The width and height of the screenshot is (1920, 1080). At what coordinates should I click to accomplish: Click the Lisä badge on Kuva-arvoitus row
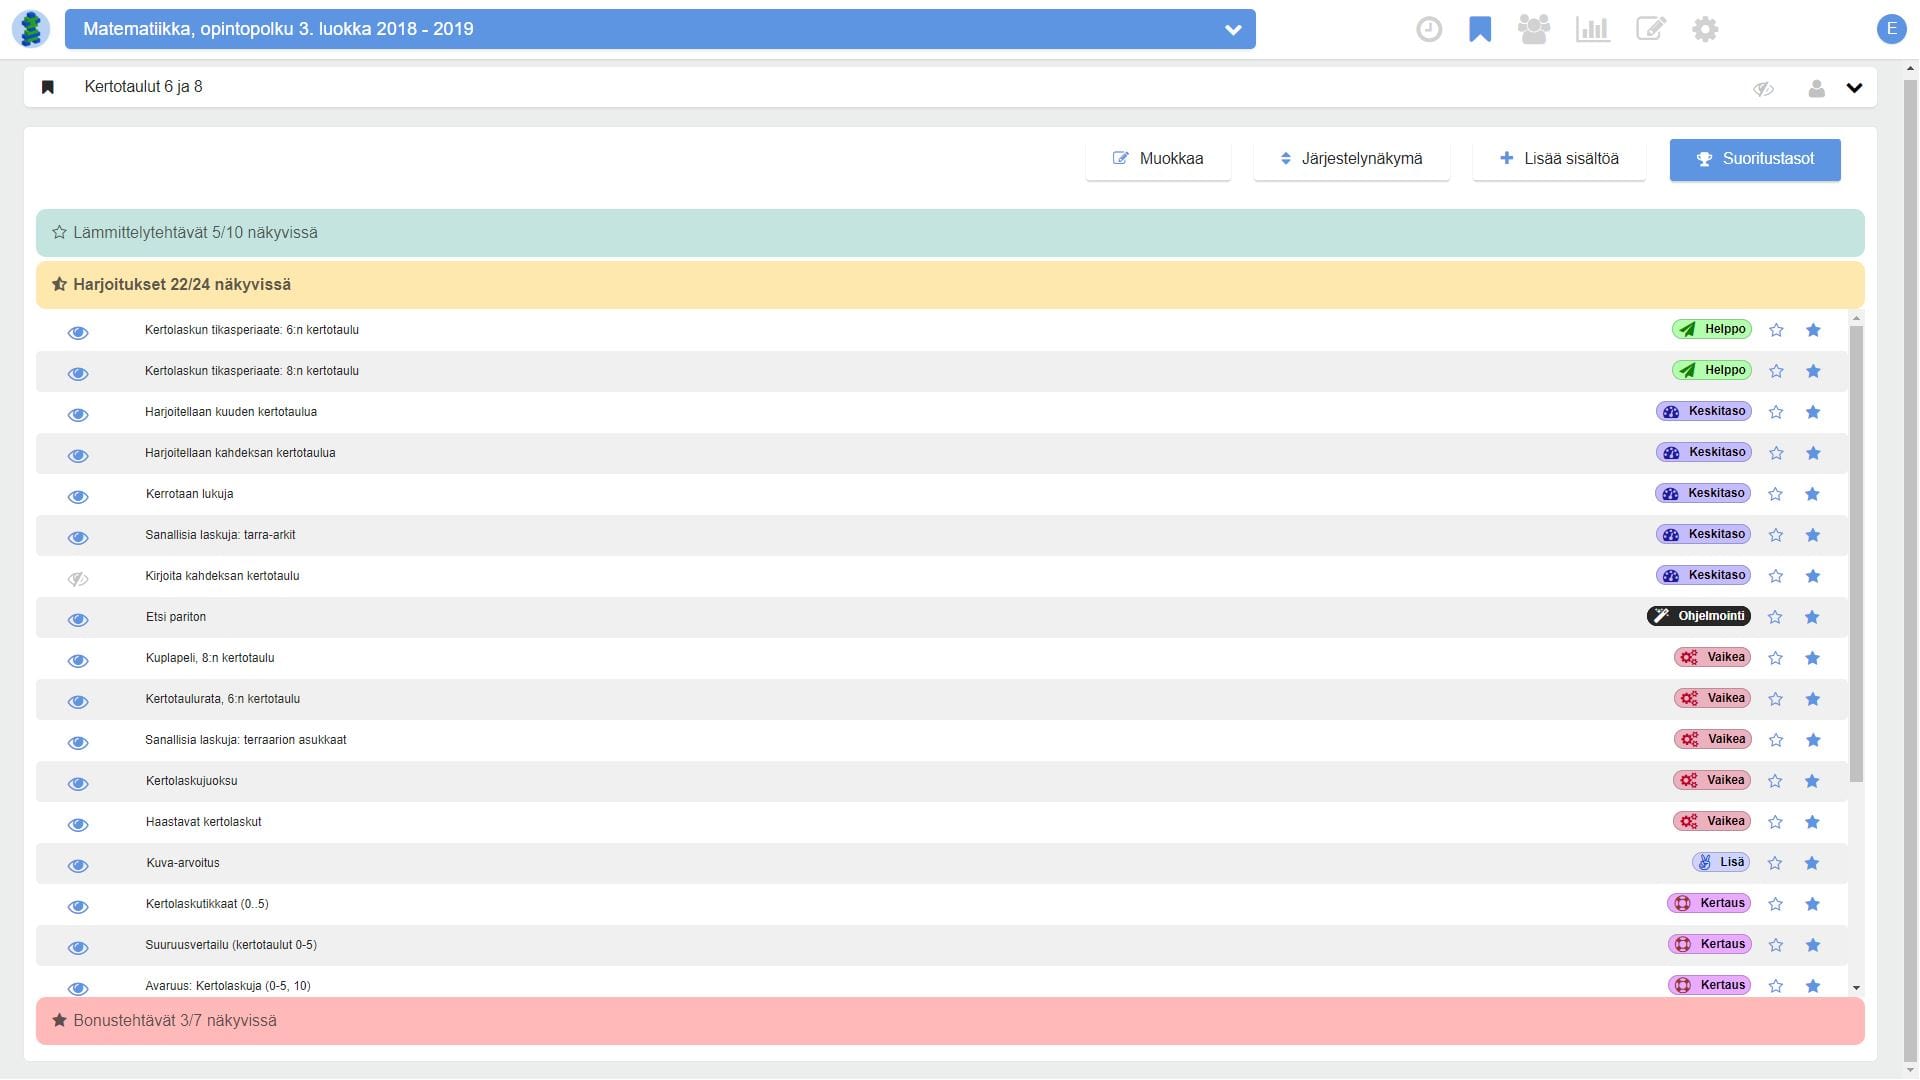point(1721,862)
